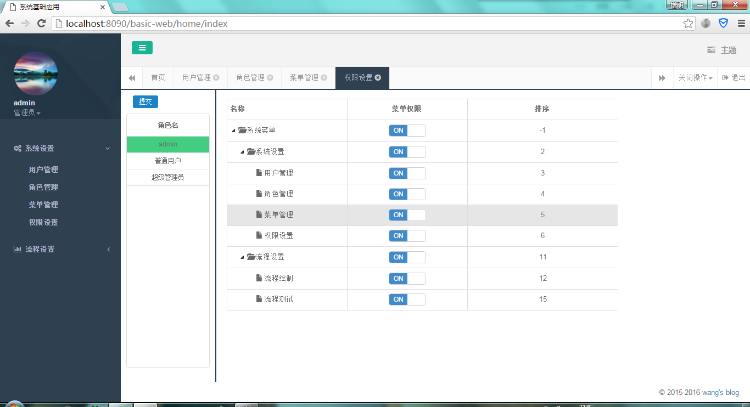Open the 管理员 dropdown under admin name
Image resolution: width=750 pixels, height=407 pixels.
27,113
